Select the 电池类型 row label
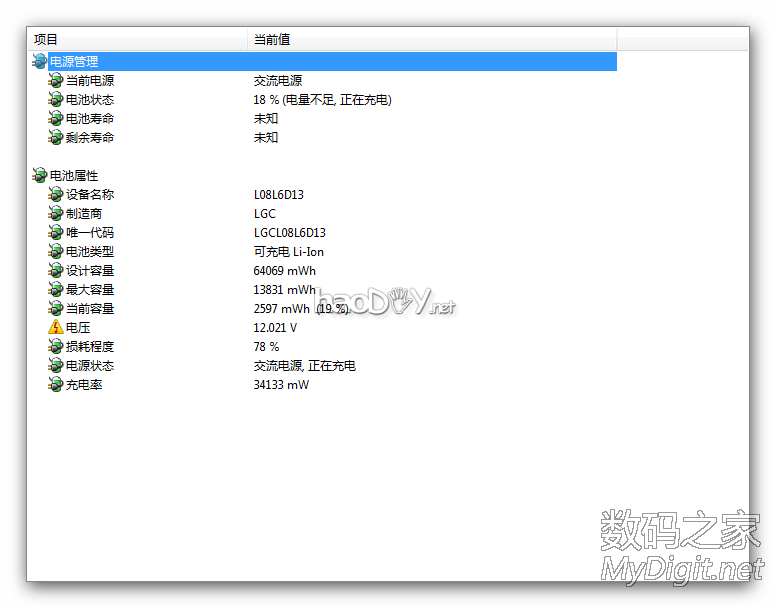776x608 pixels. click(x=90, y=252)
